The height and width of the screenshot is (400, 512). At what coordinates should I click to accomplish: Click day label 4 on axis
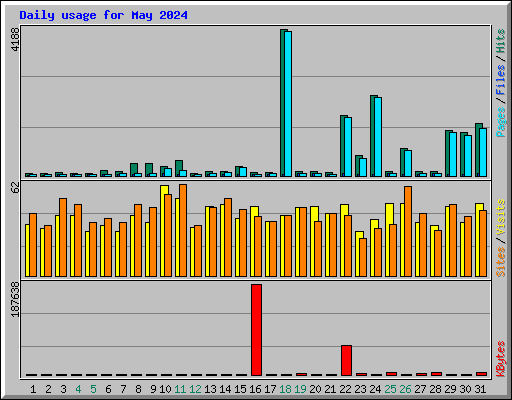[78, 389]
